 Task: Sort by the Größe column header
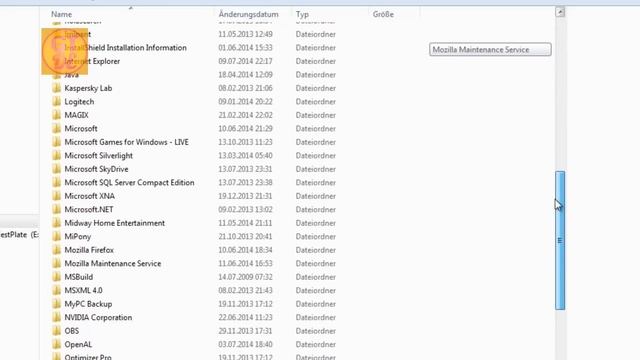(383, 14)
